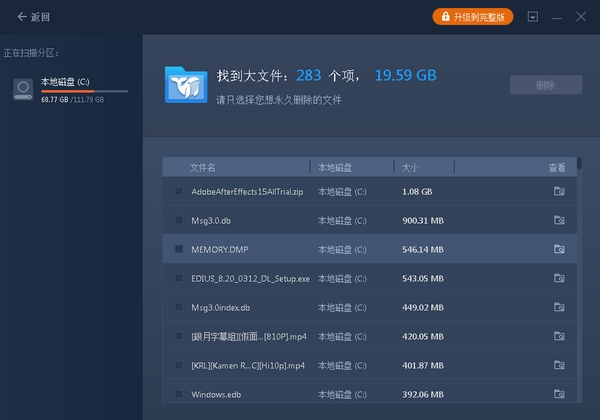Tick the MEMORY.DMP checkbox

179,249
